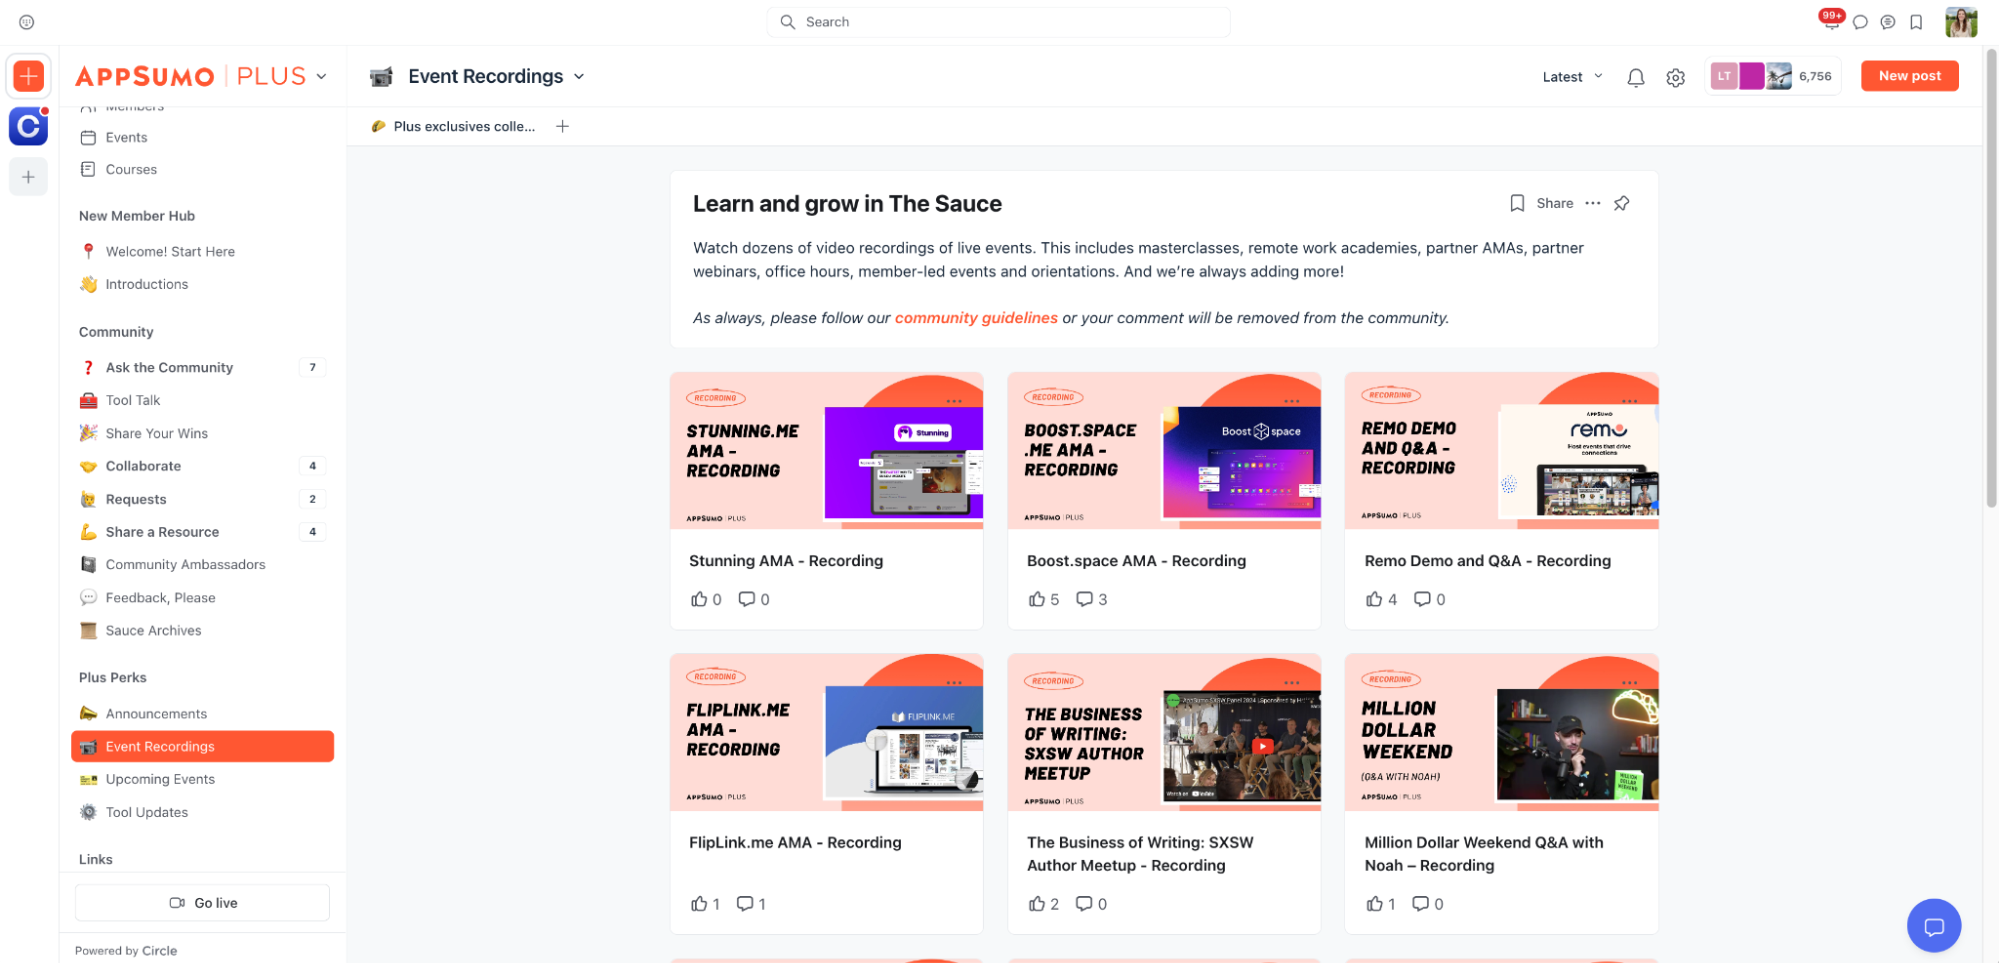
Task: Go to Upcoming Events in sidebar
Action: click(160, 779)
